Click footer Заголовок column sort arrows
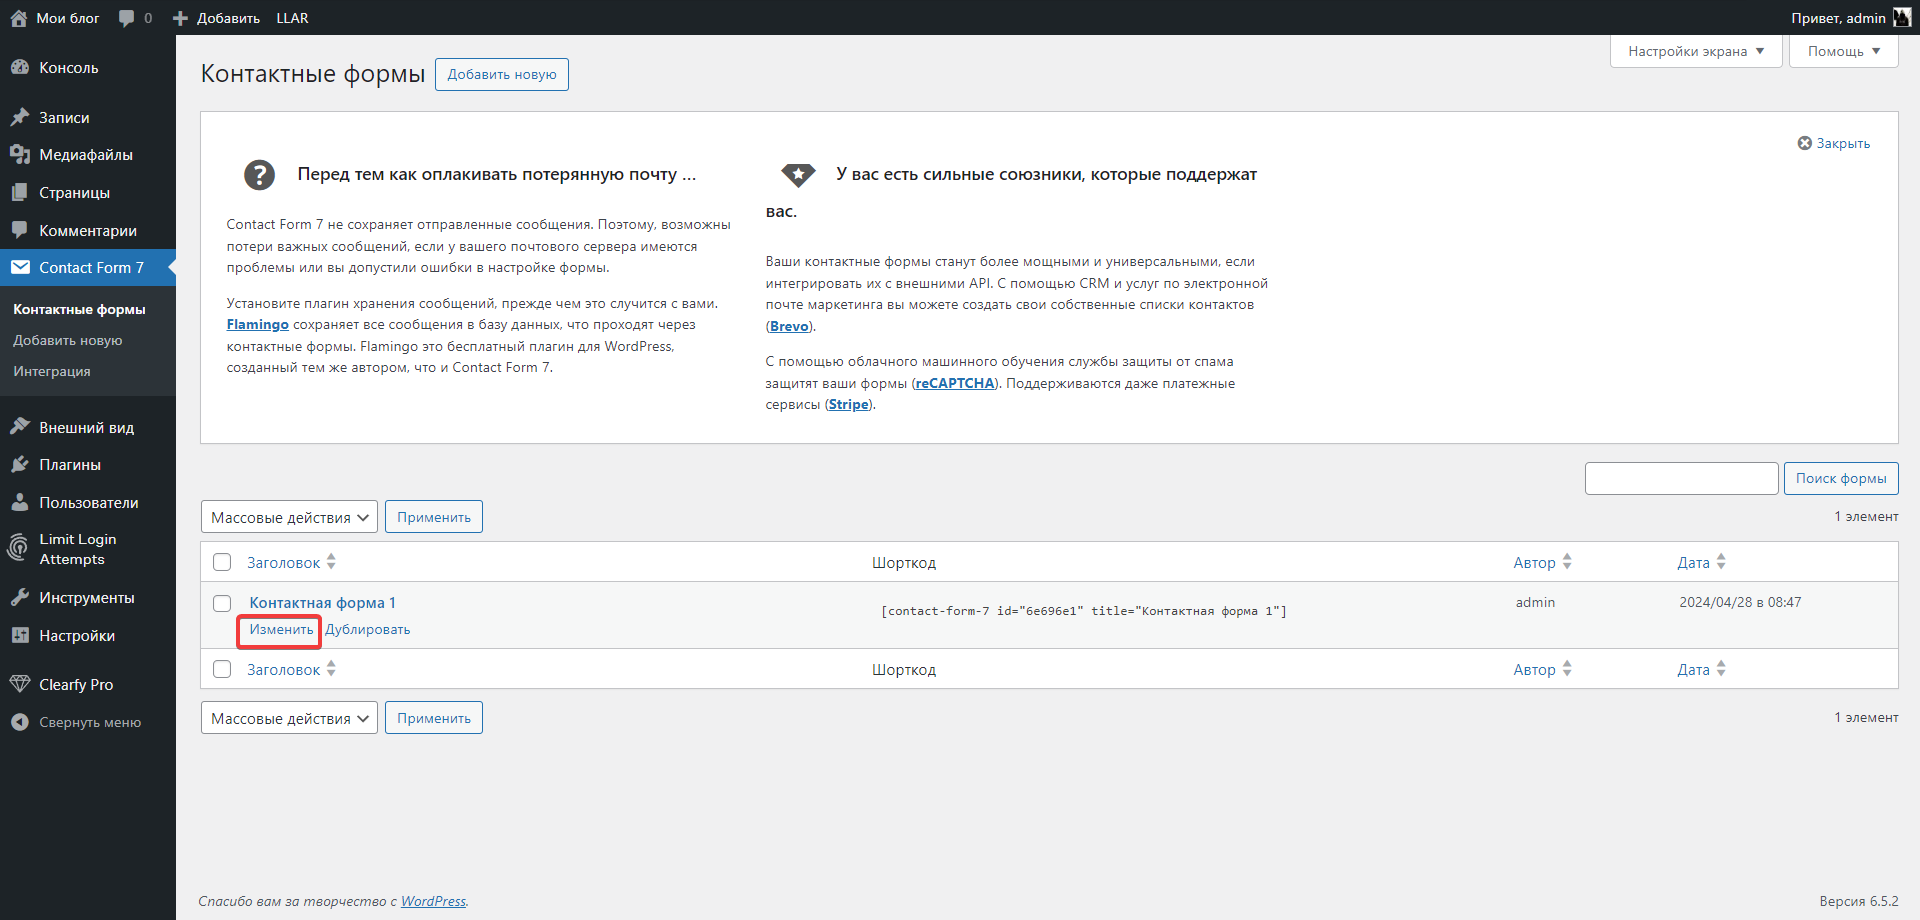Image resolution: width=1920 pixels, height=920 pixels. 331,669
